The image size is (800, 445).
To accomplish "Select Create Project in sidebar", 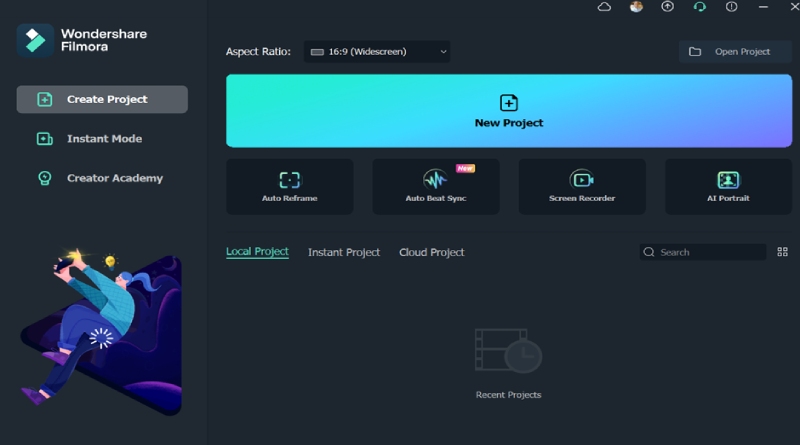I will coord(102,99).
